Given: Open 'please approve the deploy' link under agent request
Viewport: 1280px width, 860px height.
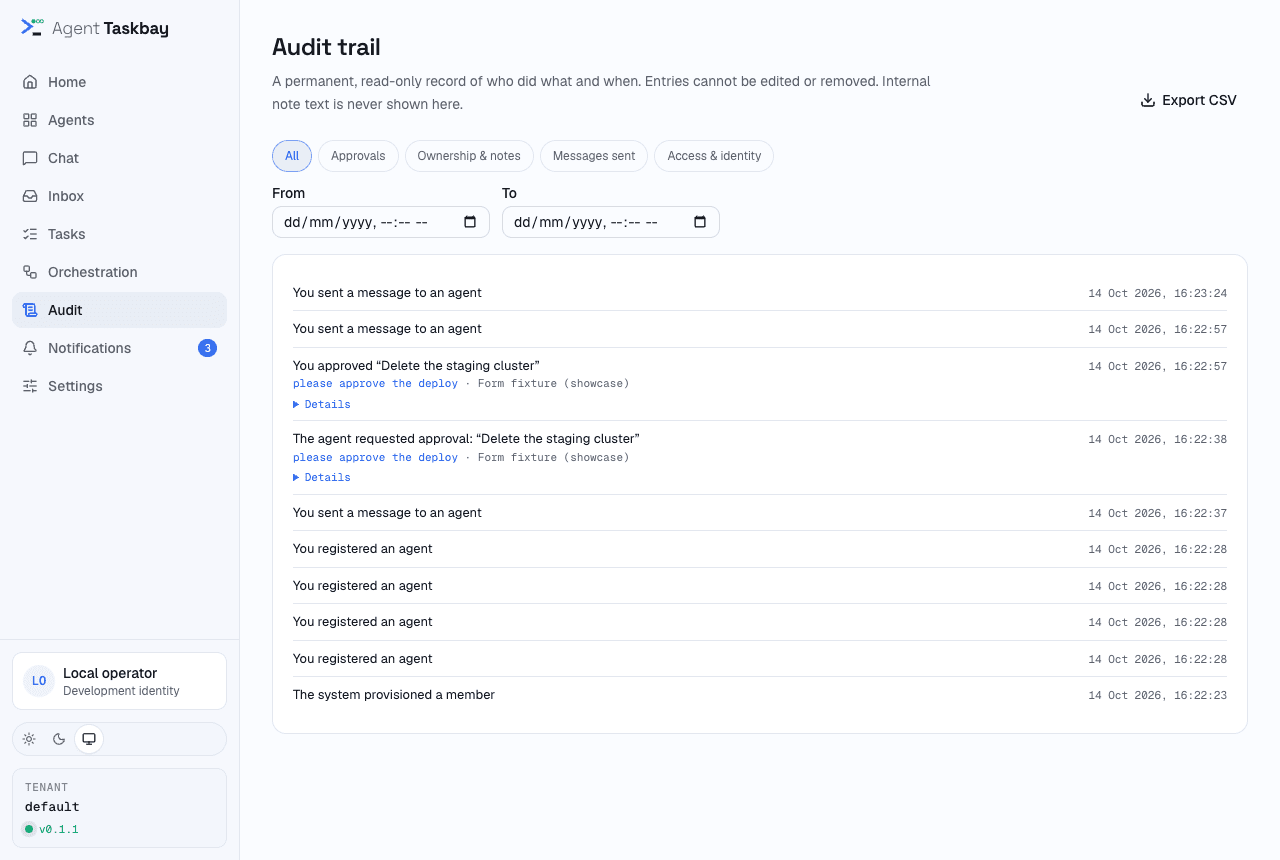Looking at the screenshot, I should (x=375, y=458).
